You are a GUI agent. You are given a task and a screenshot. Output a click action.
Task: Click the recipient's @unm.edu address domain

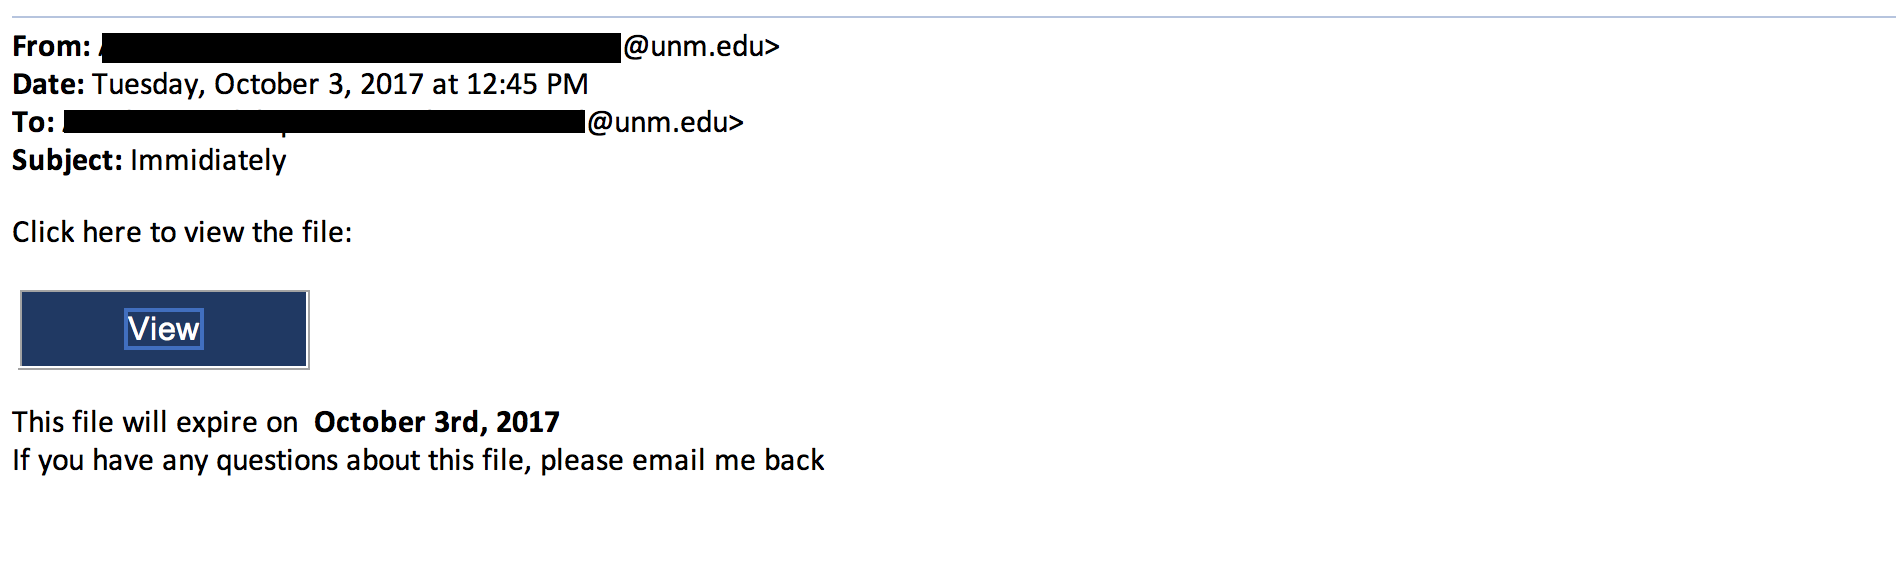click(x=664, y=123)
